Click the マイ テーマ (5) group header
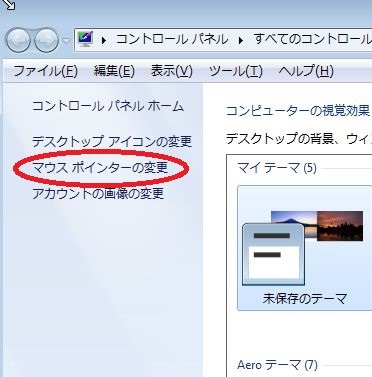 point(277,168)
